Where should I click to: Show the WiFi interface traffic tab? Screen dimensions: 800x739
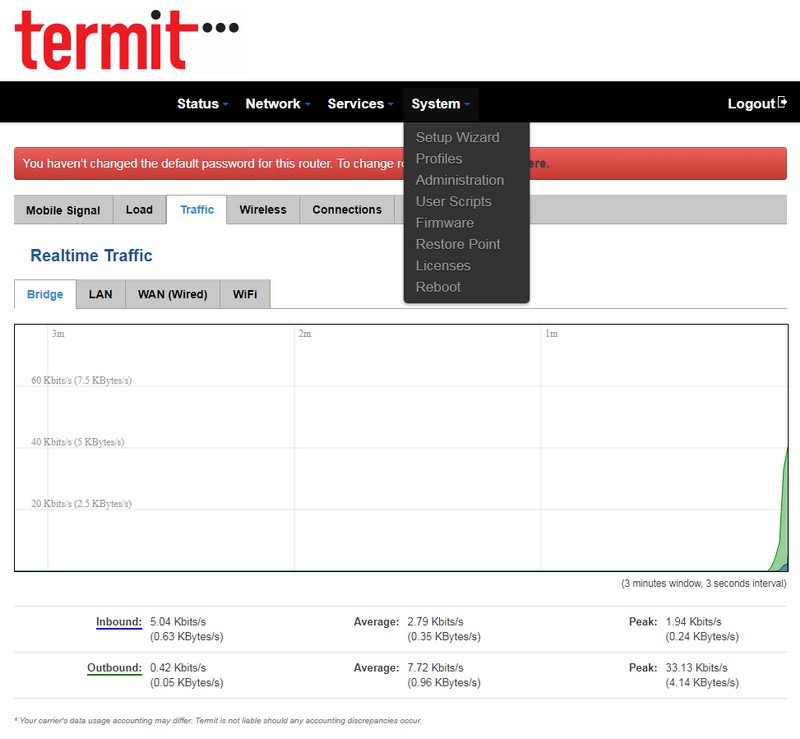245,294
